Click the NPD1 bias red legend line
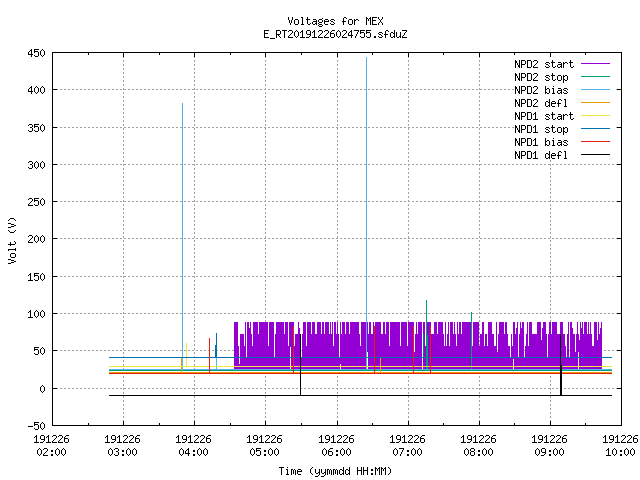The image size is (640, 480). tap(595, 142)
